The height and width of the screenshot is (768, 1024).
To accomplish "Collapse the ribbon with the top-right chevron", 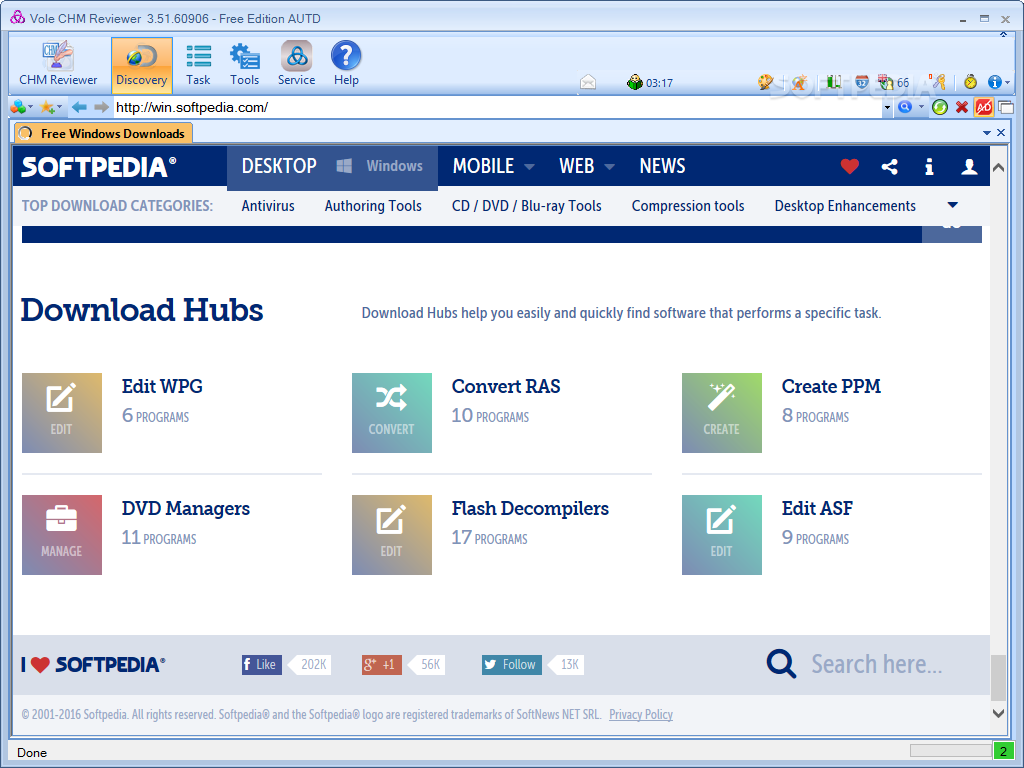I will tap(1003, 34).
